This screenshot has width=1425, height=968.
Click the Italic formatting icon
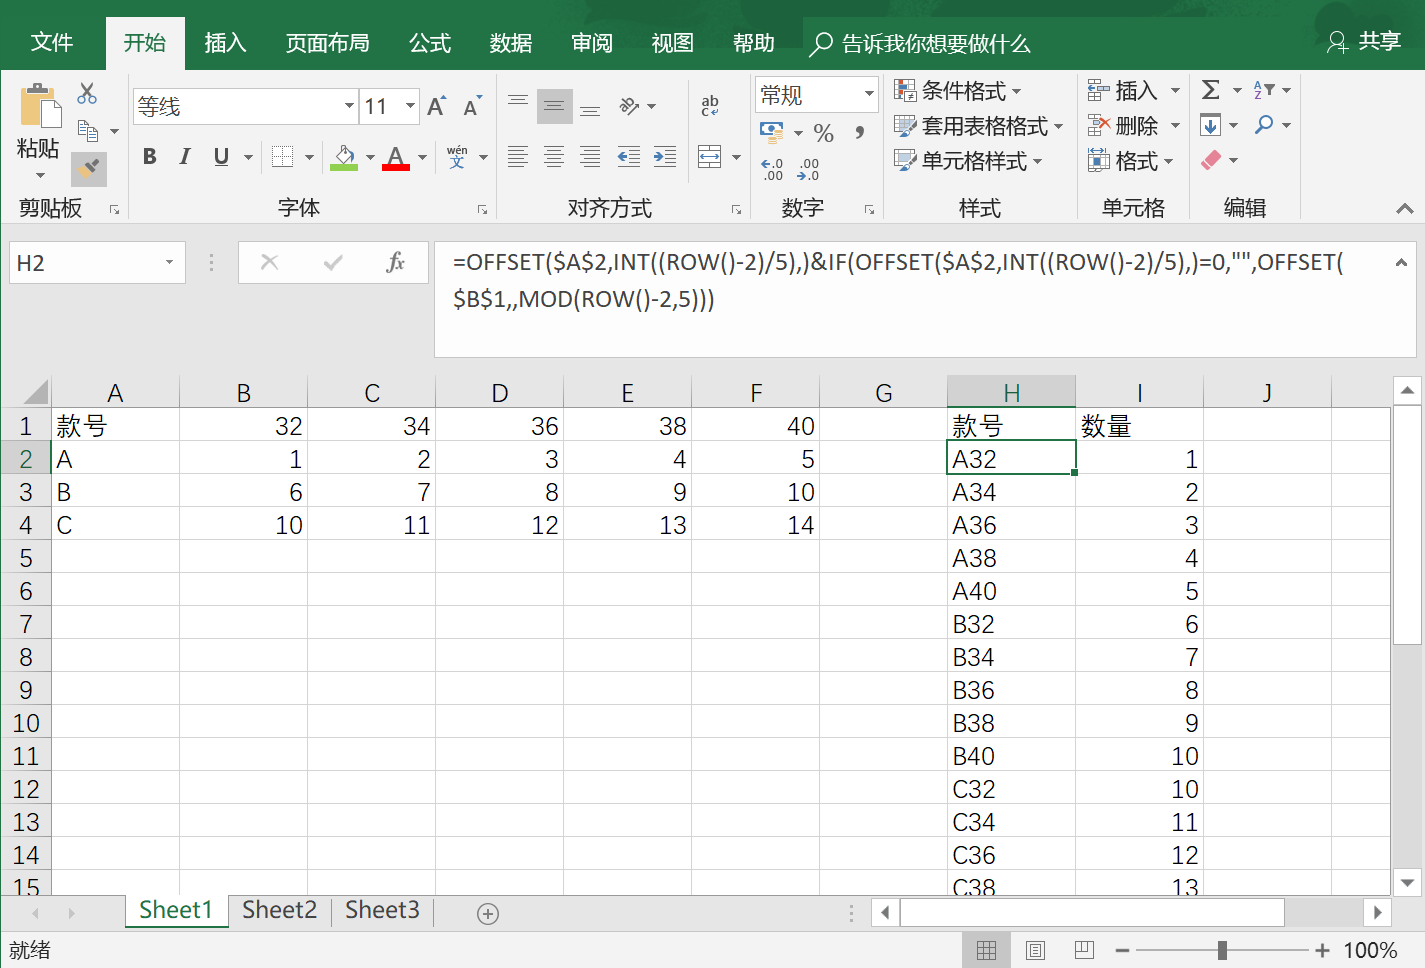point(184,156)
